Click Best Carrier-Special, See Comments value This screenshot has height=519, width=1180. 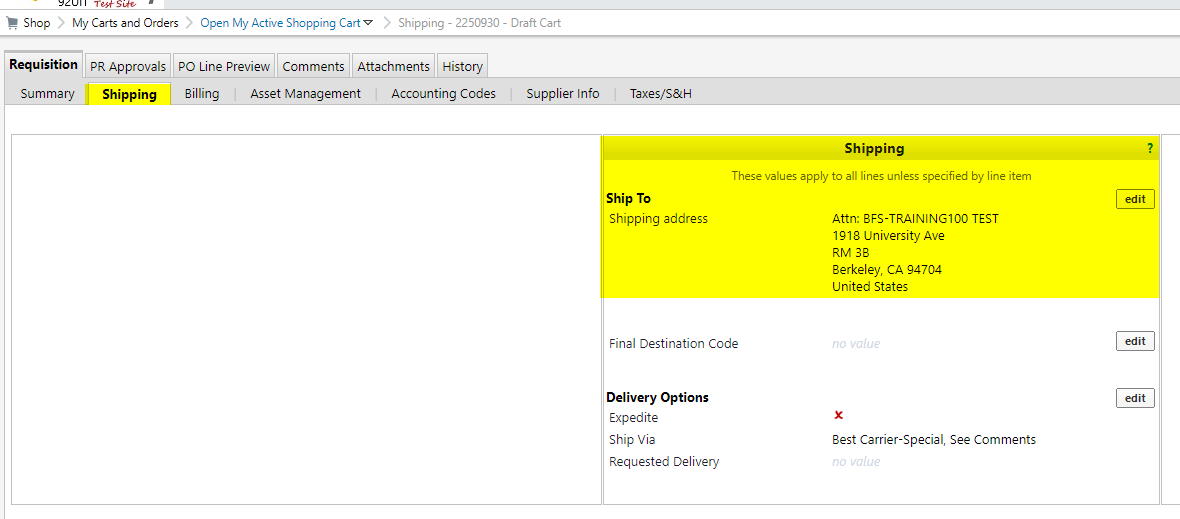(x=934, y=439)
